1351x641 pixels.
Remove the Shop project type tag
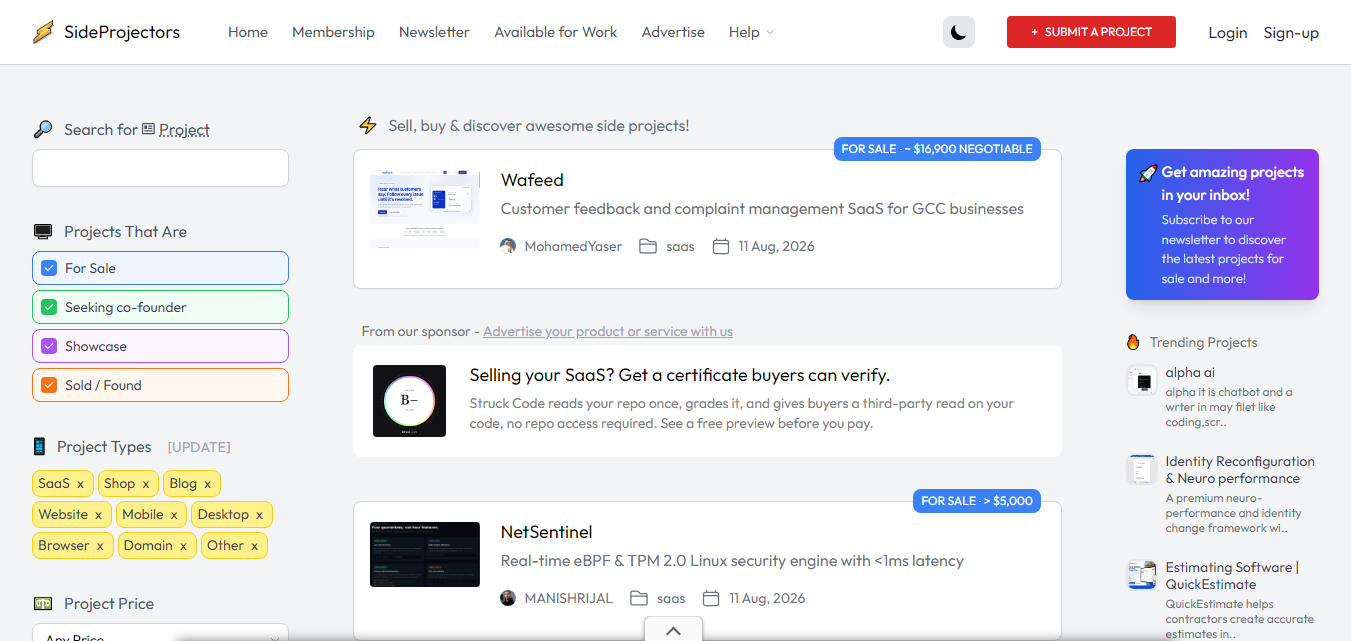[x=146, y=484]
